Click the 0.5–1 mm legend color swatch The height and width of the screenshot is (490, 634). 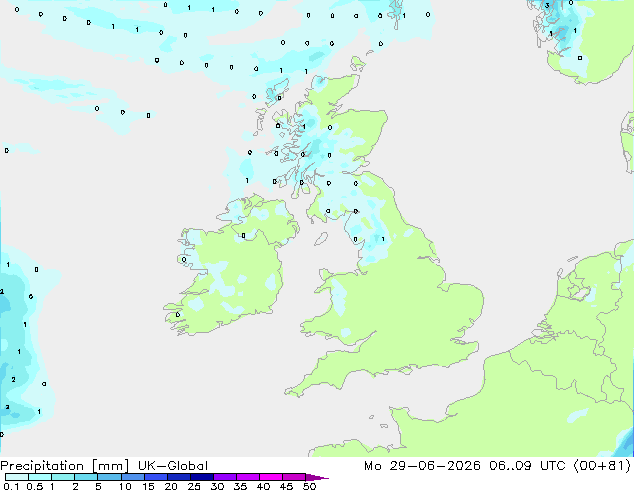40,477
